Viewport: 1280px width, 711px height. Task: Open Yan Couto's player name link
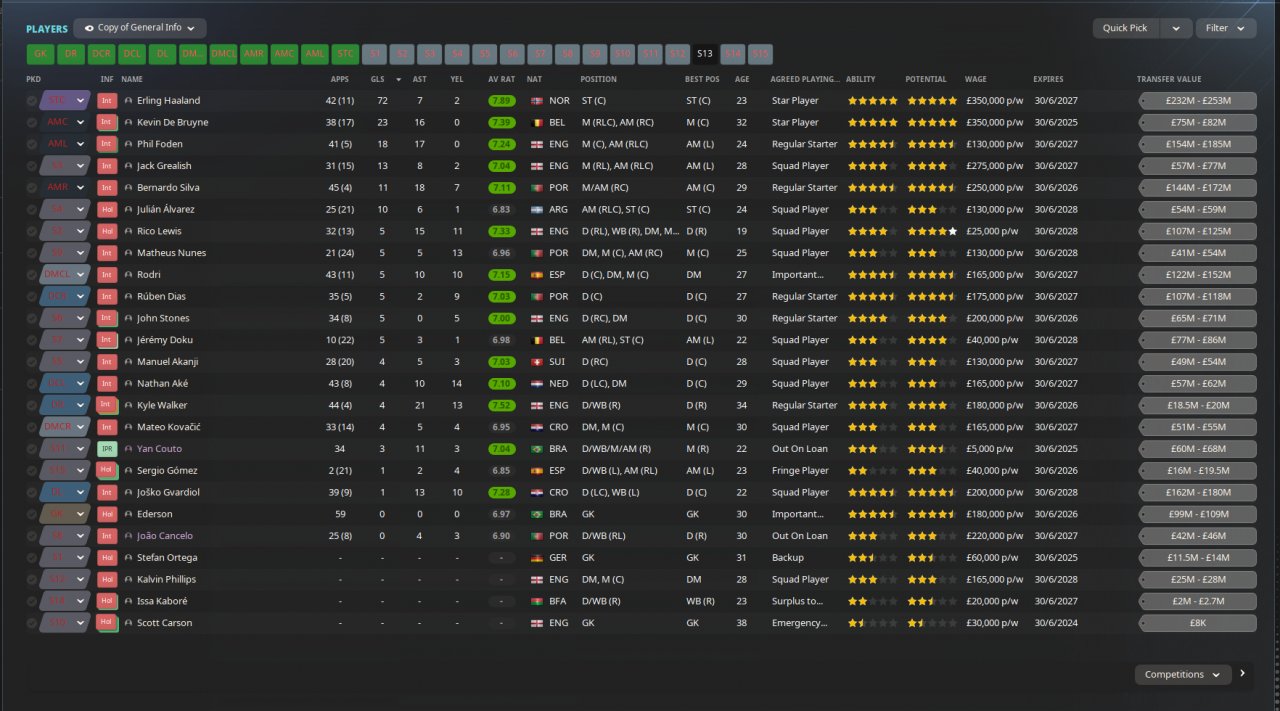pos(159,449)
